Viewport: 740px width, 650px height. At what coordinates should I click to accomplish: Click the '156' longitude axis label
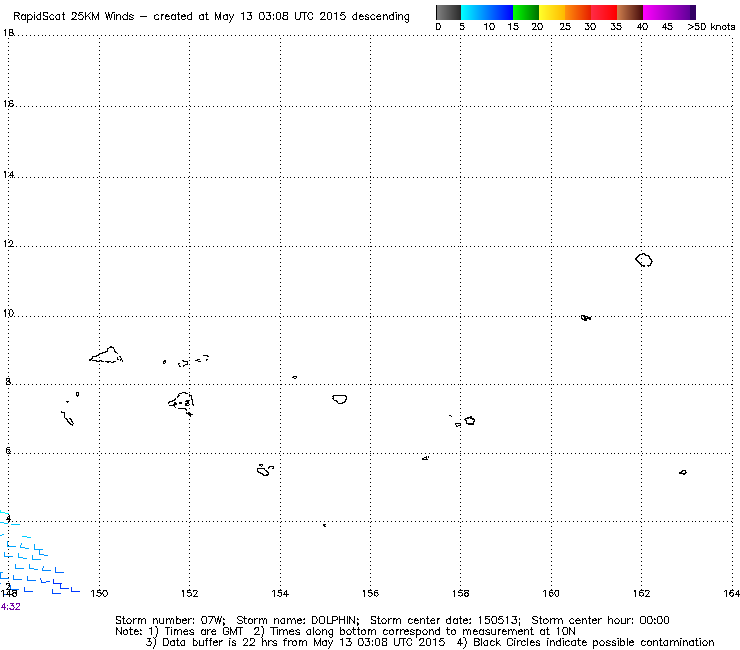tap(370, 593)
